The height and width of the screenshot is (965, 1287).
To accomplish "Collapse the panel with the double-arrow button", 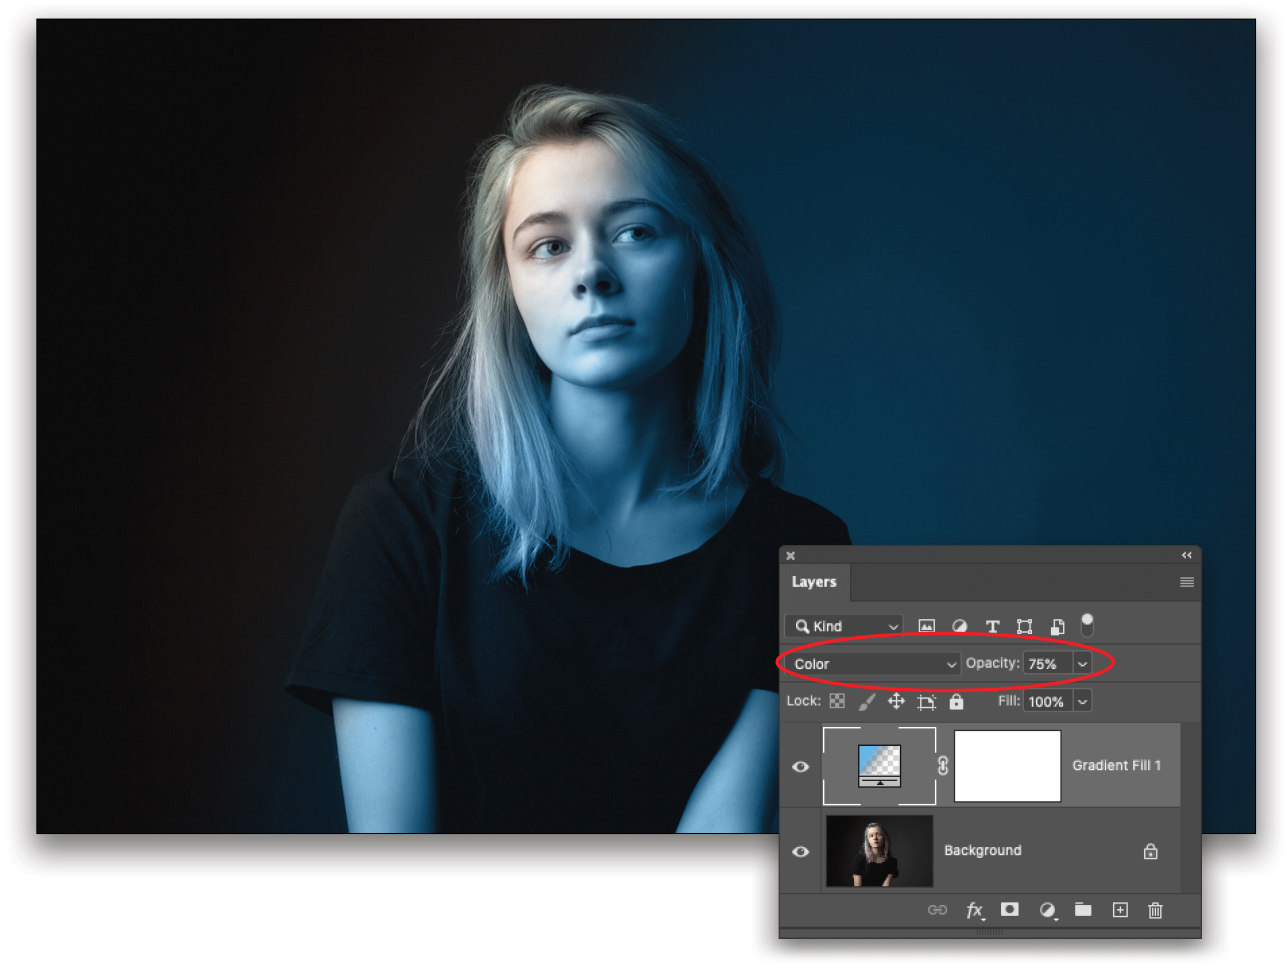I will [1186, 555].
